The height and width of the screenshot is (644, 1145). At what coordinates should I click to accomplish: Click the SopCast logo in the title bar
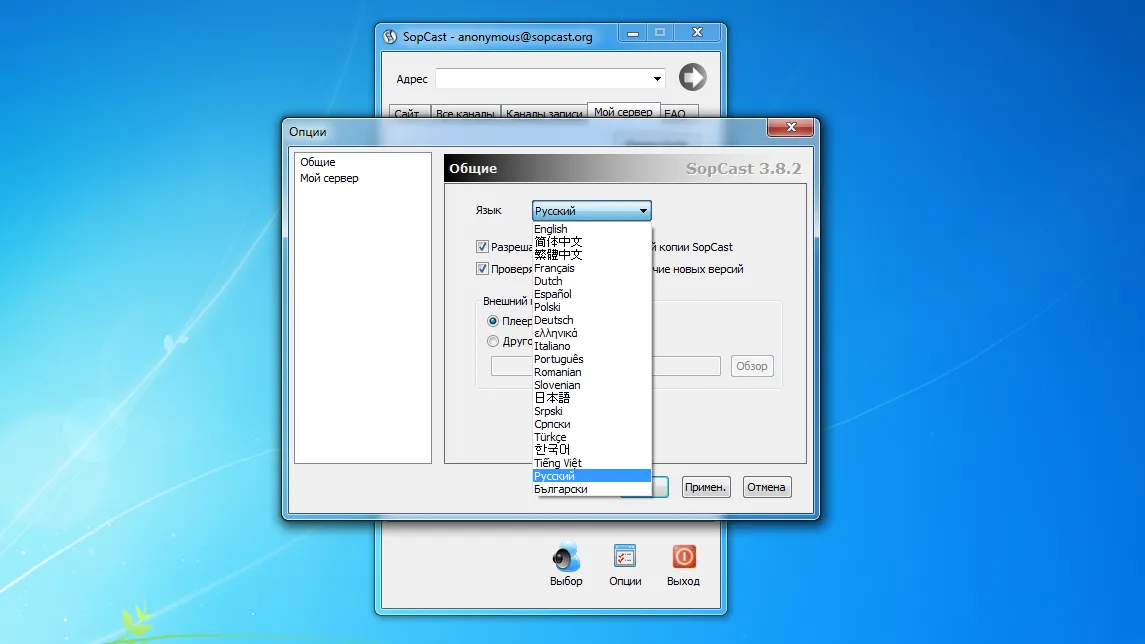click(x=391, y=37)
